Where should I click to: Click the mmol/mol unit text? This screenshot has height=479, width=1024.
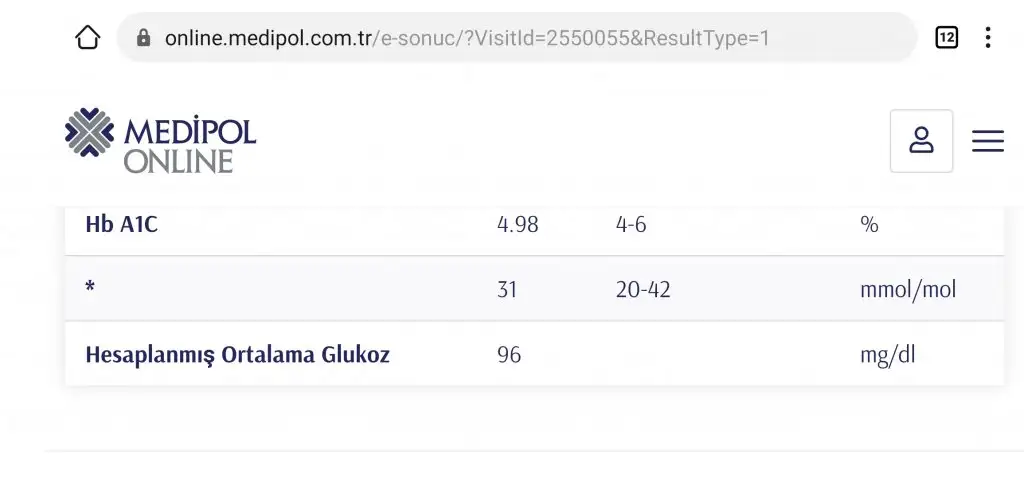coord(908,289)
